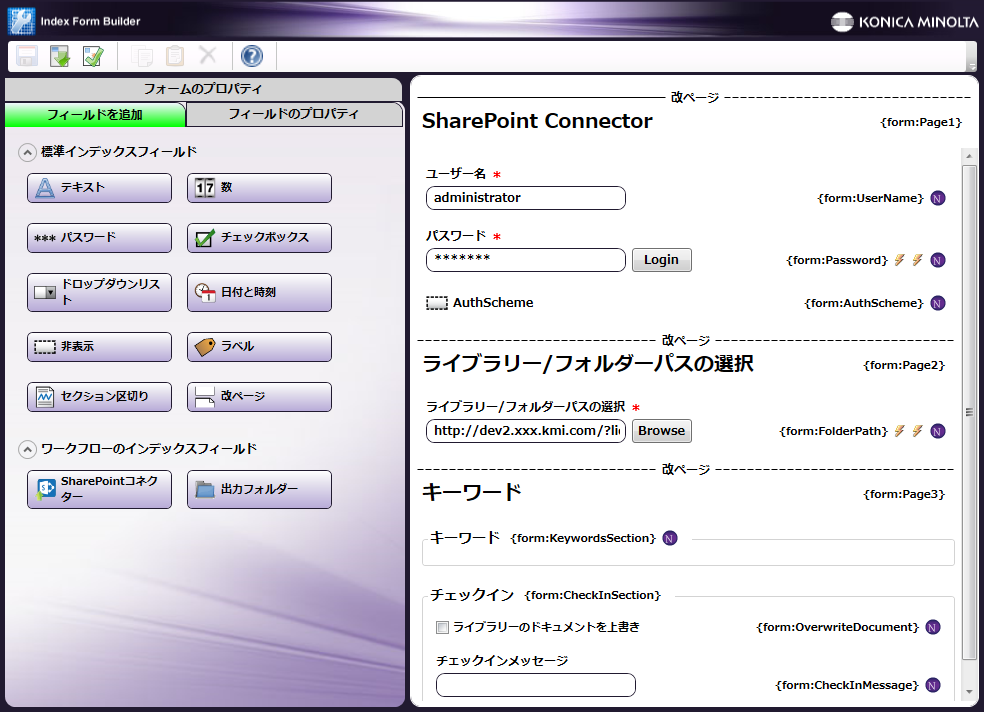Add a ドロップダウンリスト field

(99, 292)
